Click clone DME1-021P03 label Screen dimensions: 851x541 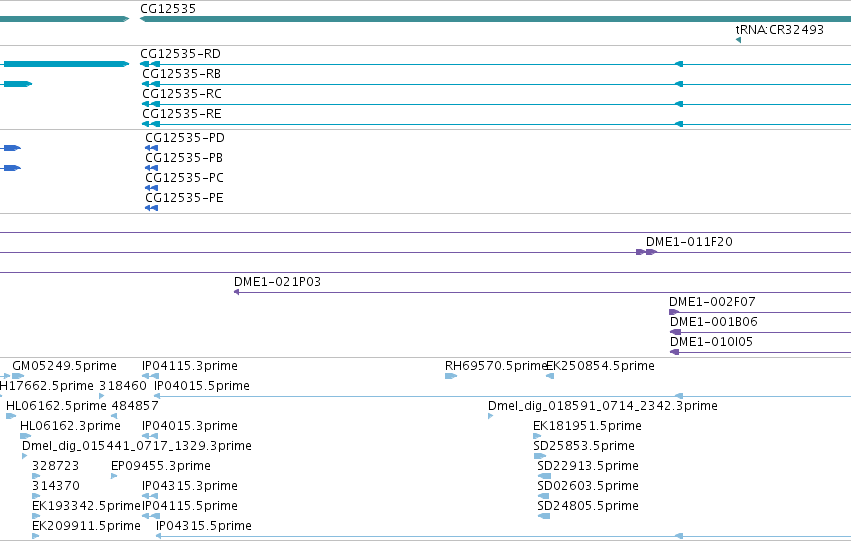(x=277, y=282)
